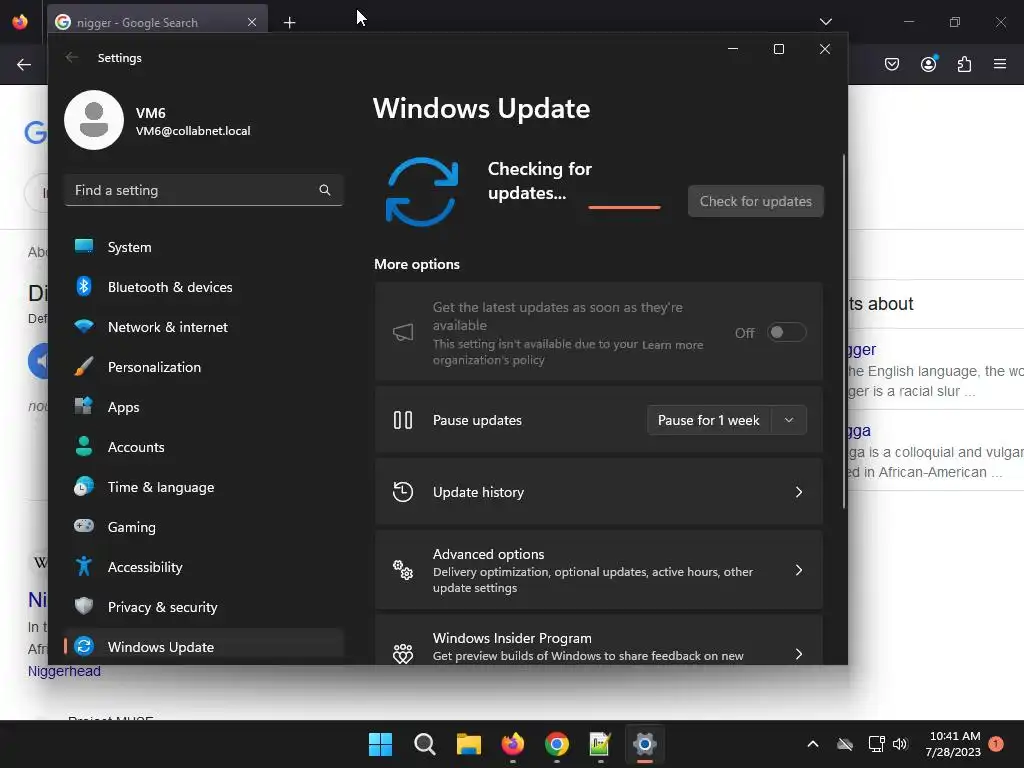
Task: Click cloud sync tray icon
Action: click(x=845, y=744)
